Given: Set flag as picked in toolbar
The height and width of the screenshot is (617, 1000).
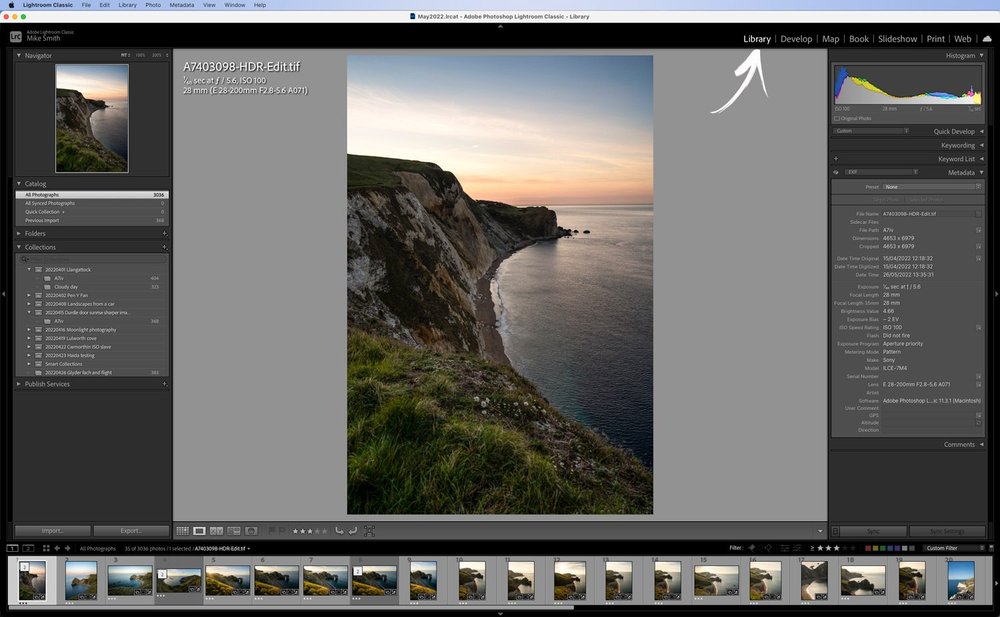Looking at the screenshot, I should tap(271, 530).
